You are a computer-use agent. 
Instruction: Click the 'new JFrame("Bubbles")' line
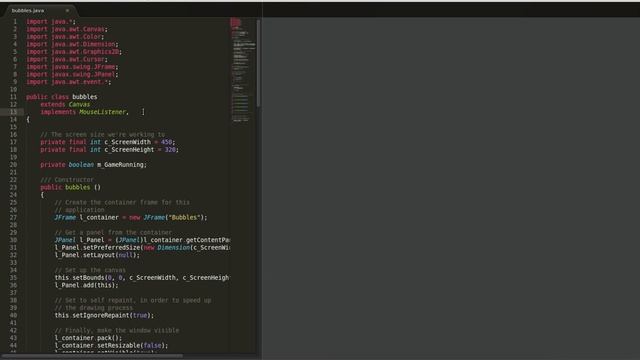(131, 218)
